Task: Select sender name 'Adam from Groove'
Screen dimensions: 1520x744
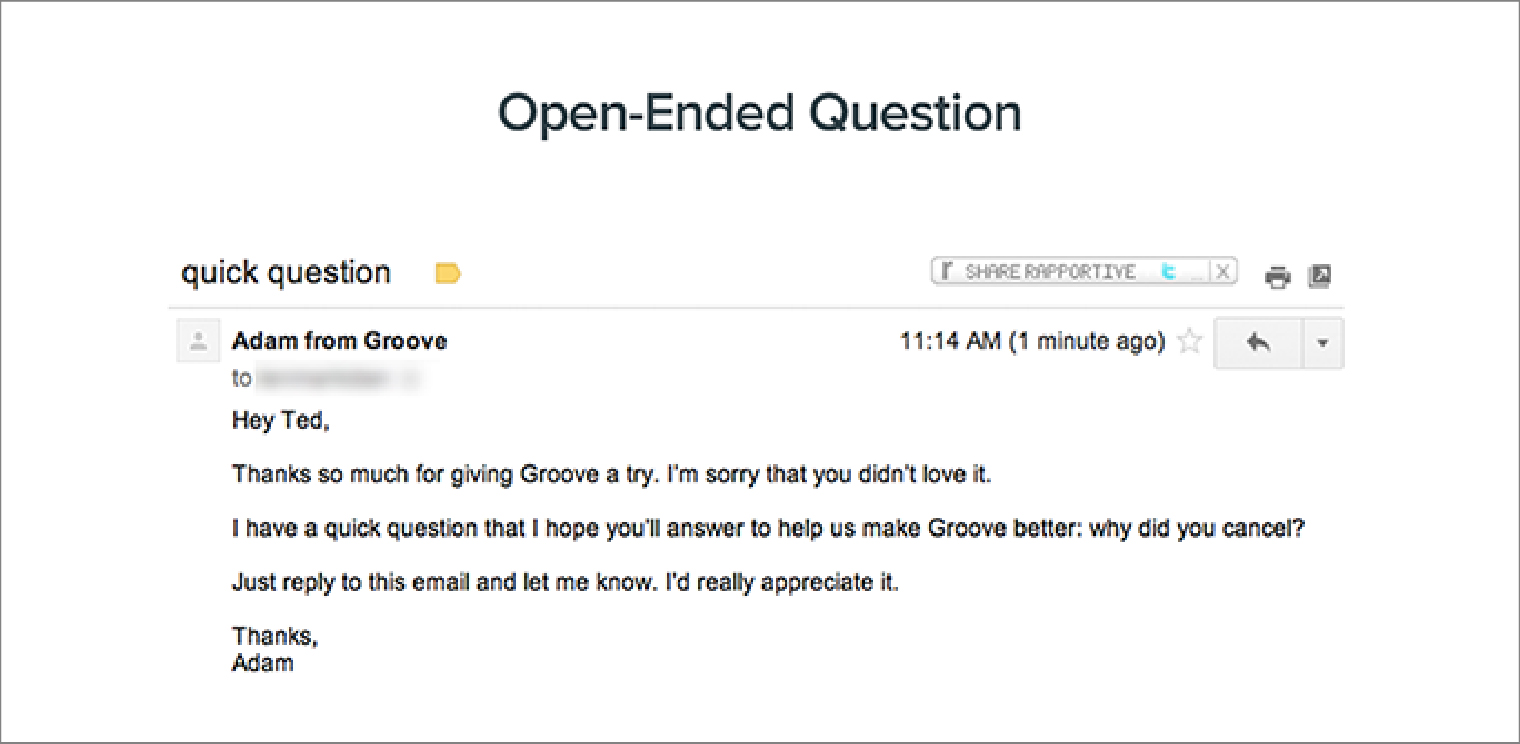Action: click(339, 341)
